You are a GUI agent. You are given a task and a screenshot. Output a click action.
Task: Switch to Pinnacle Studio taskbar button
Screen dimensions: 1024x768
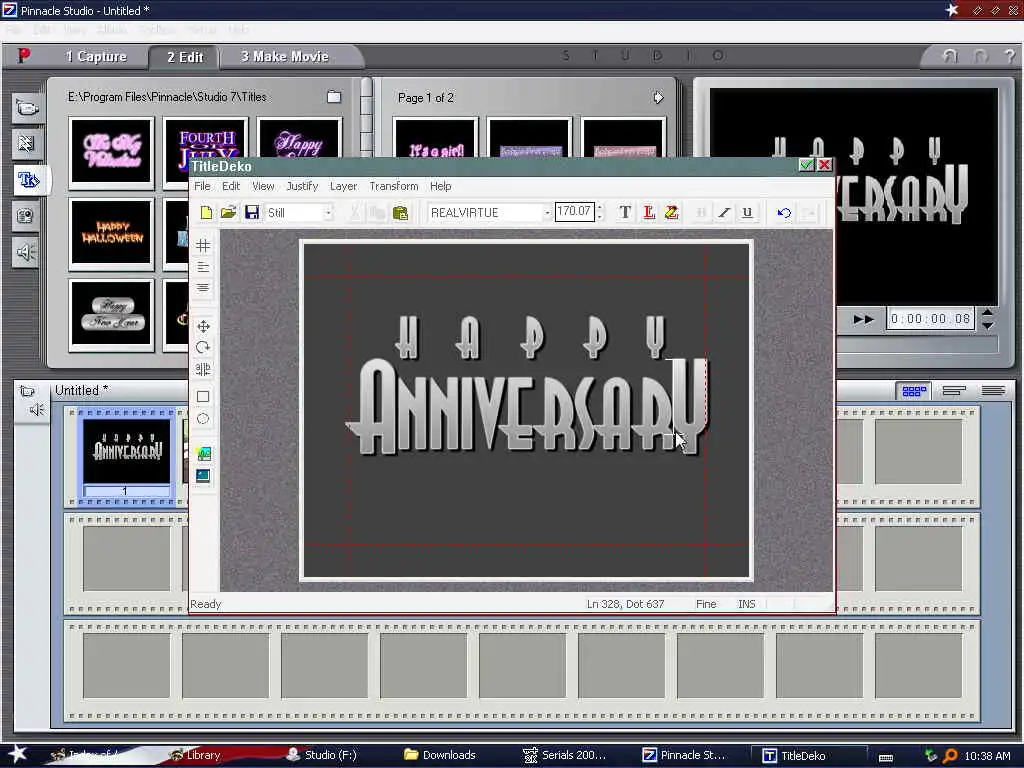click(684, 755)
